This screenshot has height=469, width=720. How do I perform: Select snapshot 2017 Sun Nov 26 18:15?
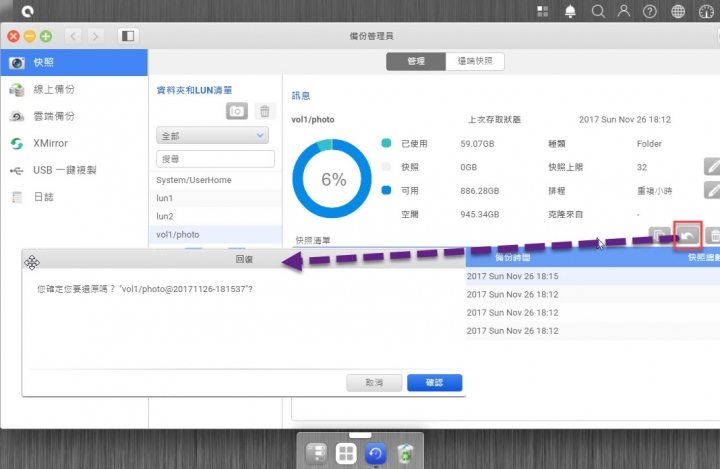(x=593, y=276)
